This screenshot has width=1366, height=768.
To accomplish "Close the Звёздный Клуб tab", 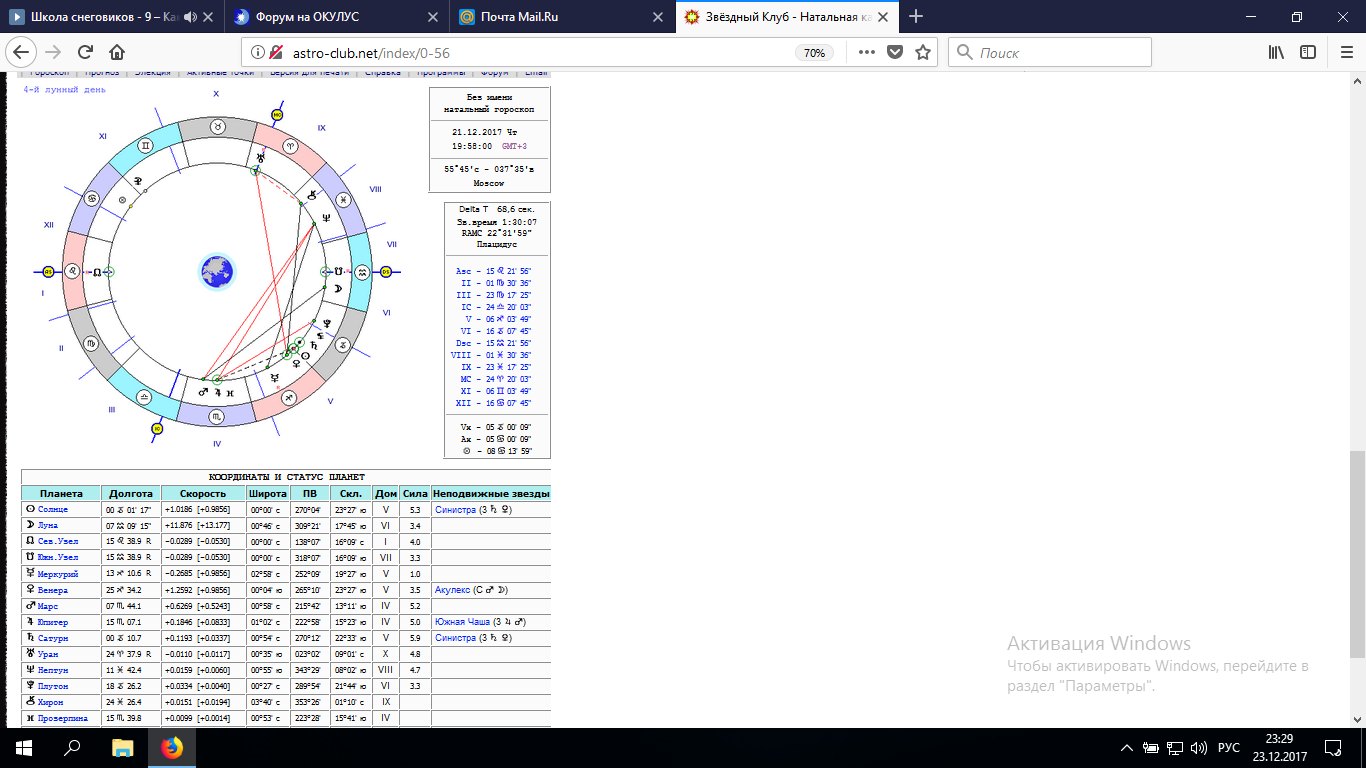I will point(884,17).
